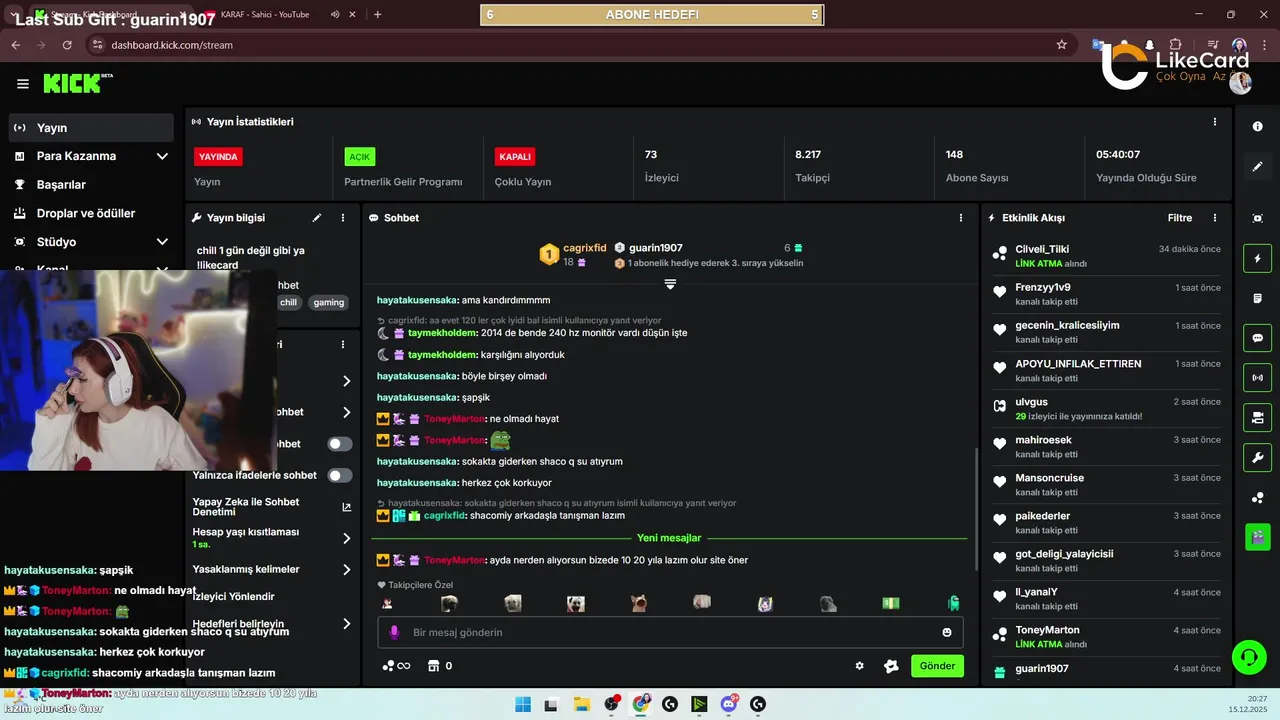The image size is (1280, 720).
Task: Select the green money emote
Action: (x=891, y=603)
